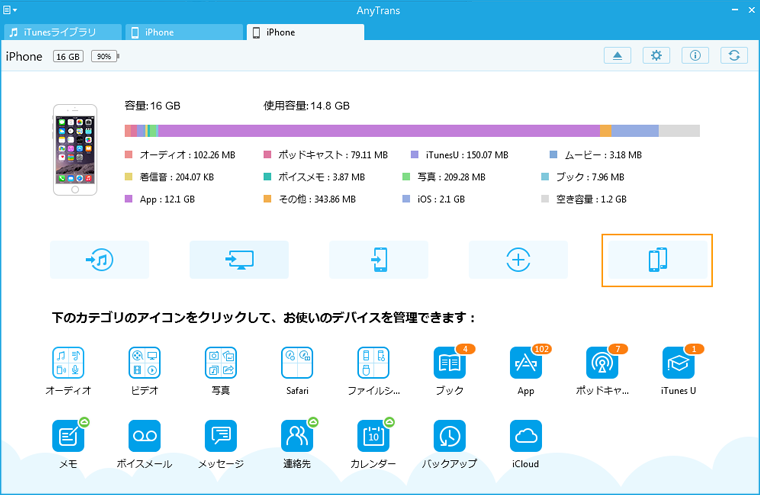Click the refresh icon
The width and height of the screenshot is (760, 495).
[x=734, y=56]
